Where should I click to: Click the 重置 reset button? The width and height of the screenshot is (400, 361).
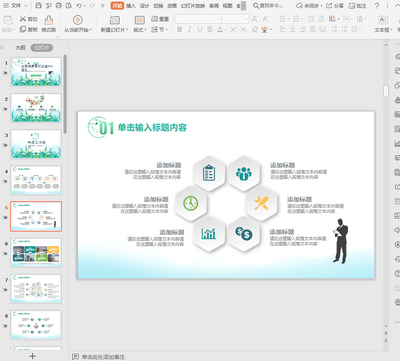click(x=160, y=19)
